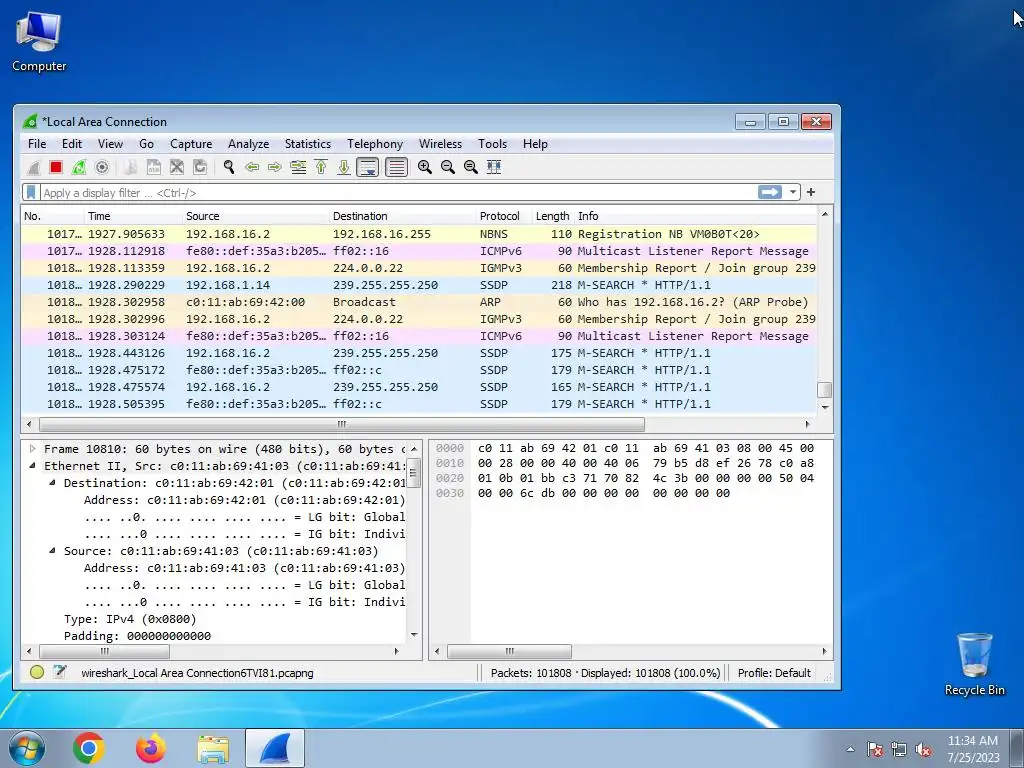Click the Reload capture file icon
1024x768 pixels.
(x=200, y=168)
